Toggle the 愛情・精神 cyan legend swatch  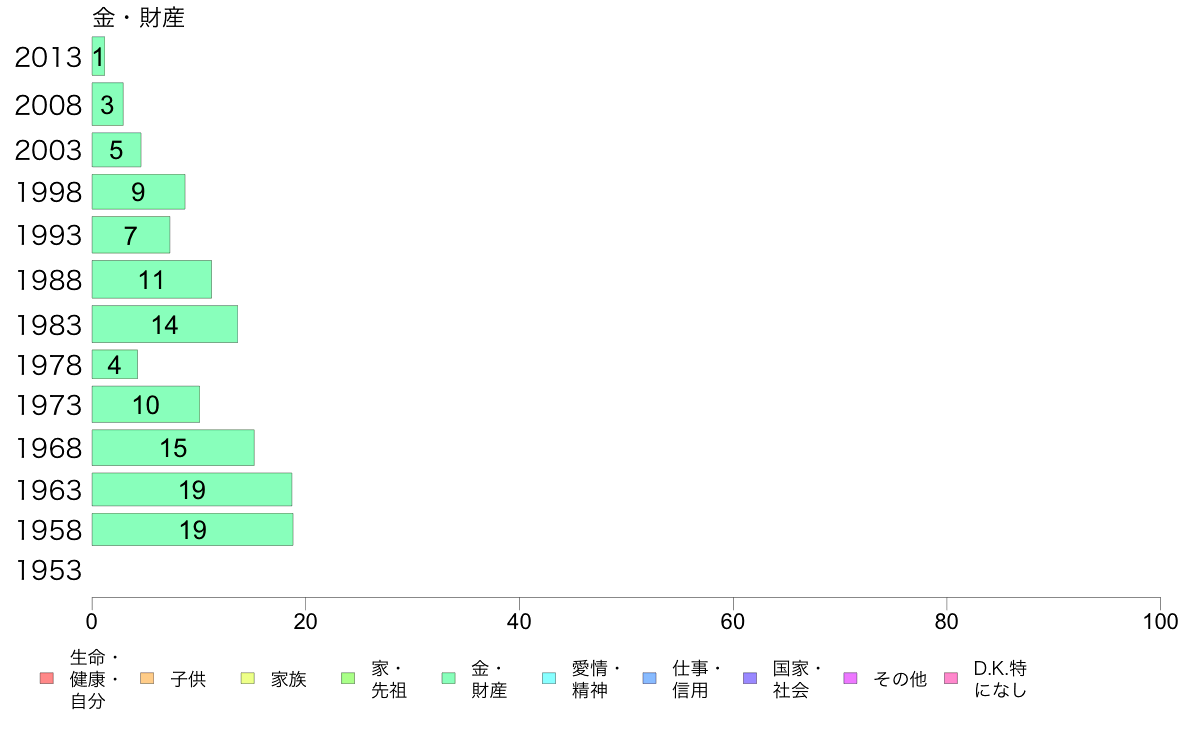(549, 678)
